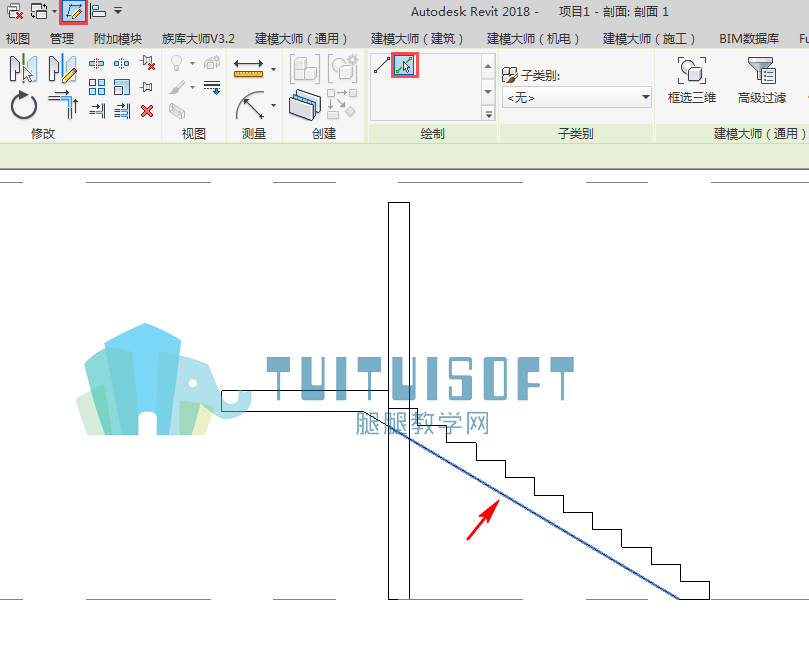Screen dimensions: 809x645
Task: Select the Mirror - Draw Axis tool
Action: (62, 68)
